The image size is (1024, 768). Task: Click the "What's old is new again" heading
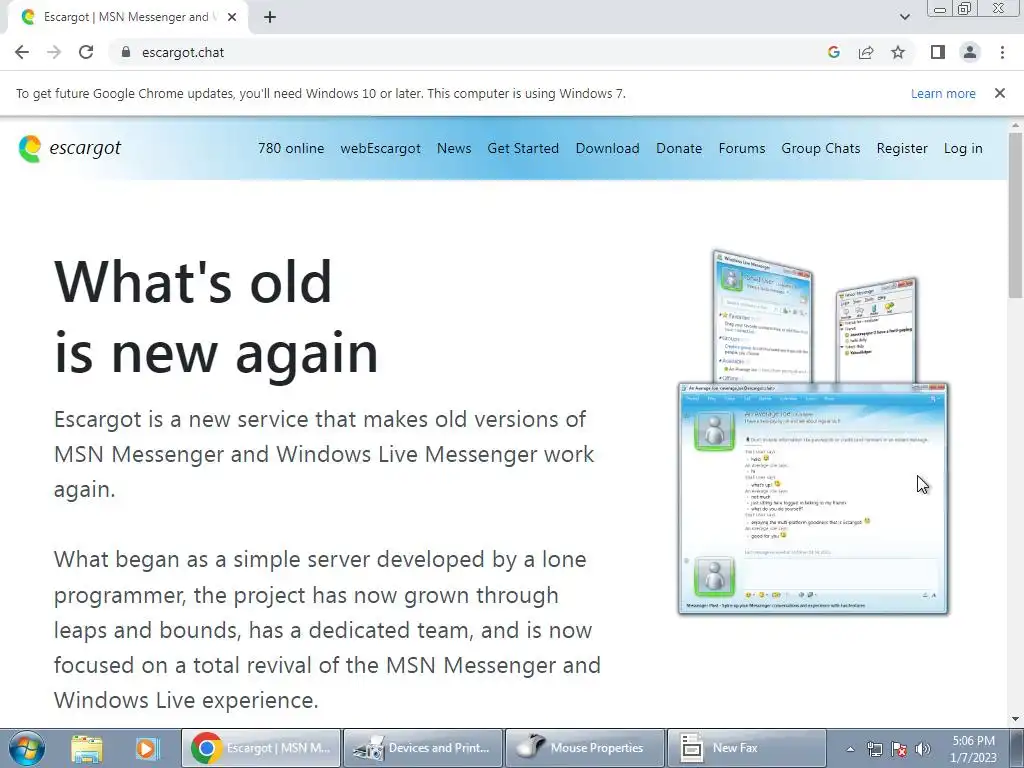click(216, 317)
